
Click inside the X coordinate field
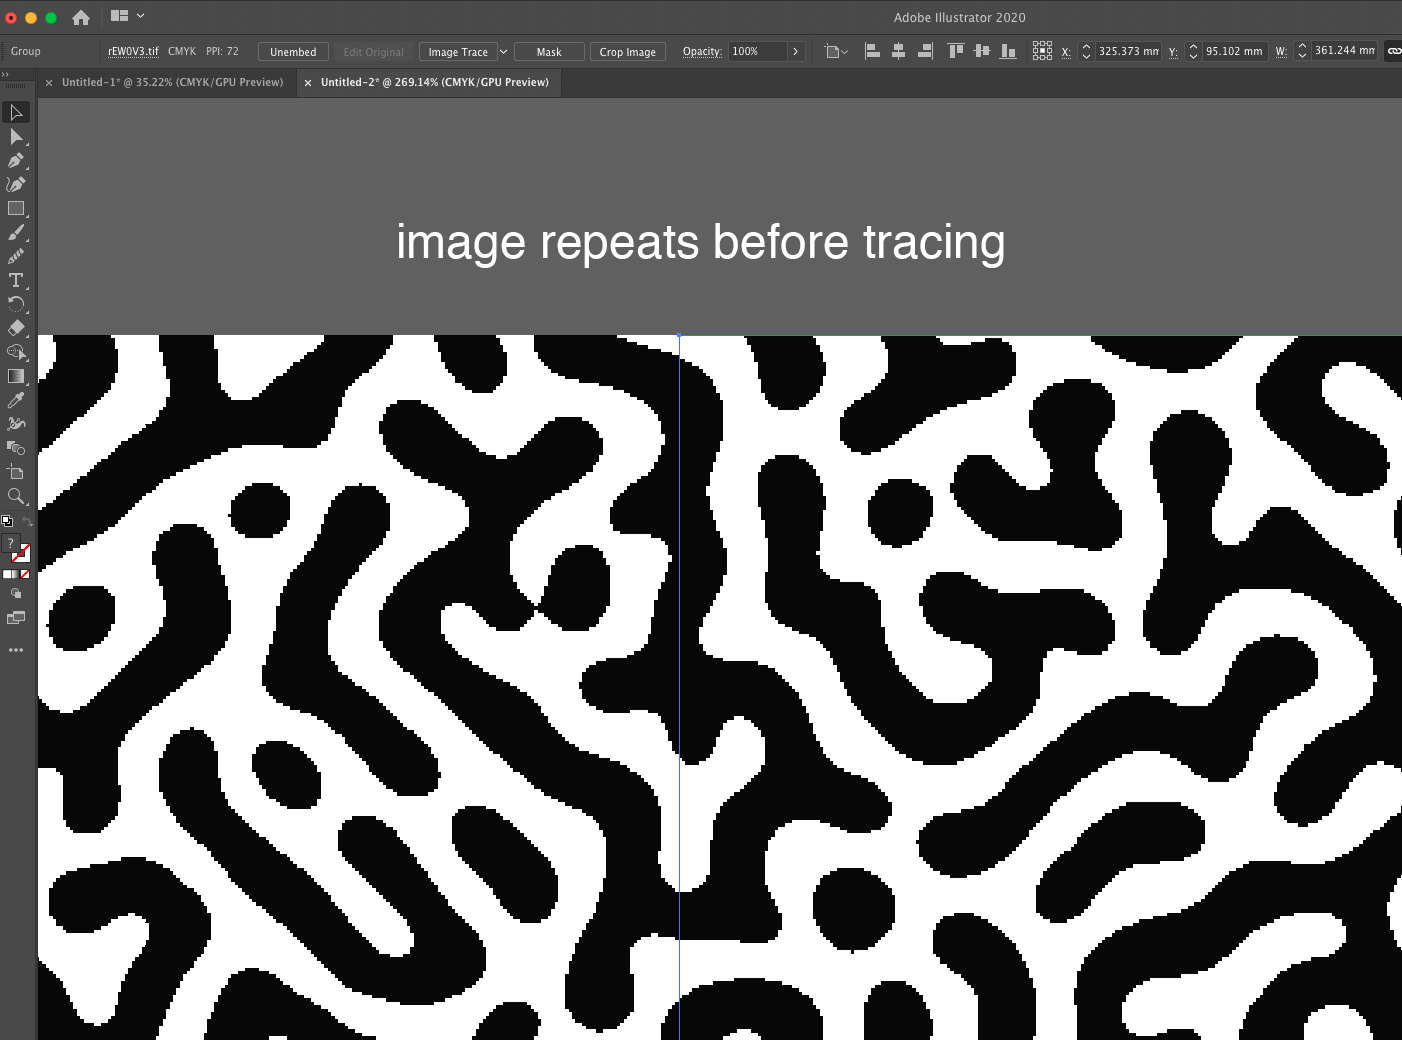[x=1130, y=51]
